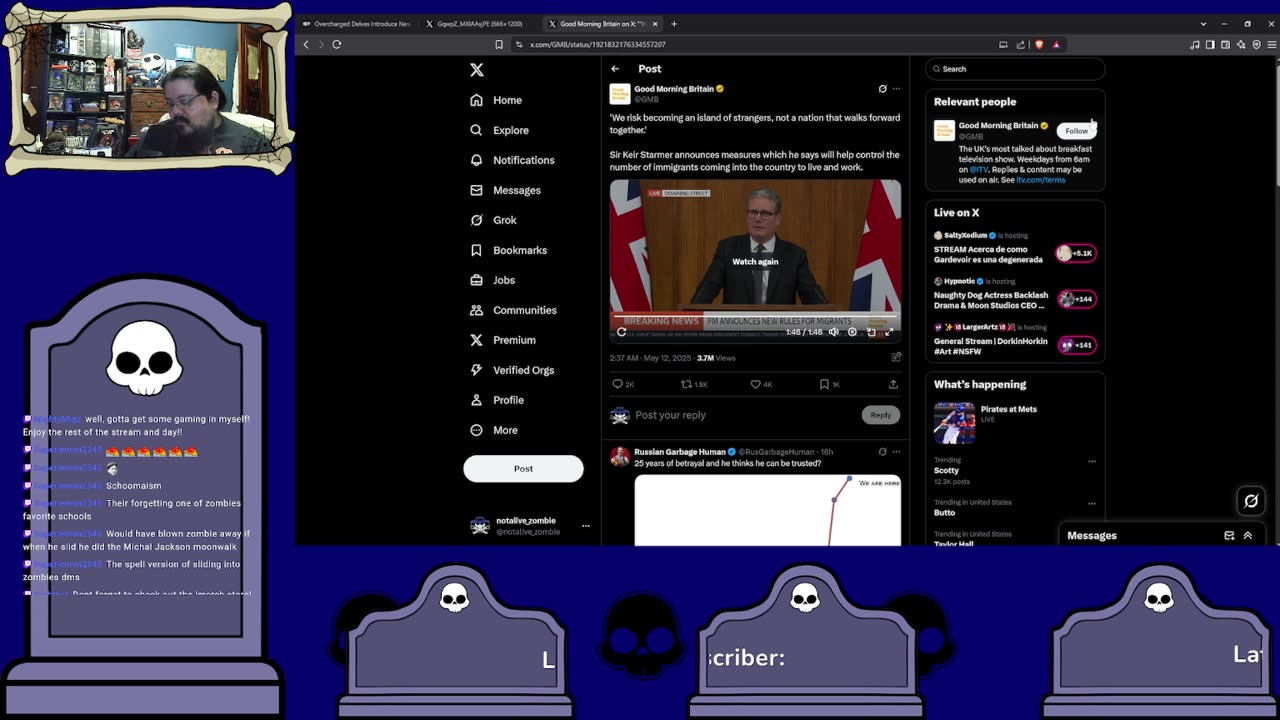Reload the page in the browser
The width and height of the screenshot is (1280, 720).
tap(337, 44)
